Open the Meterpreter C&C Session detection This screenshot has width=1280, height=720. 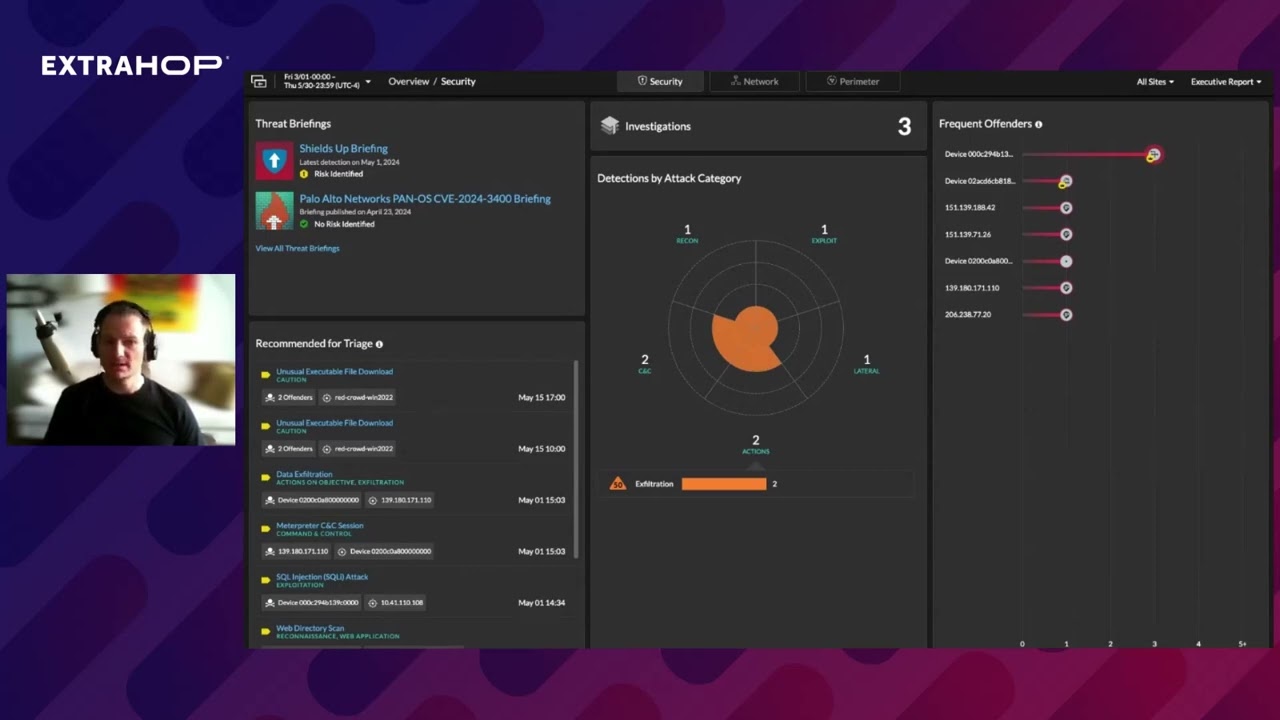[320, 525]
